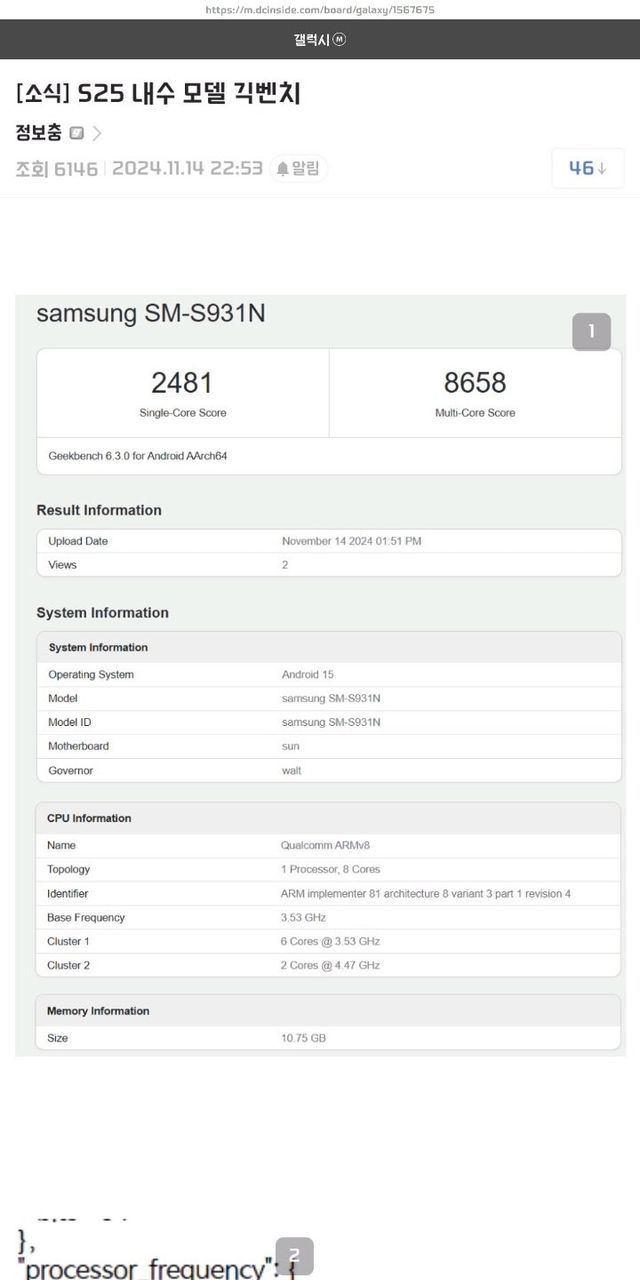
Task: Tap the Memory Information section header
Action: (98, 1011)
